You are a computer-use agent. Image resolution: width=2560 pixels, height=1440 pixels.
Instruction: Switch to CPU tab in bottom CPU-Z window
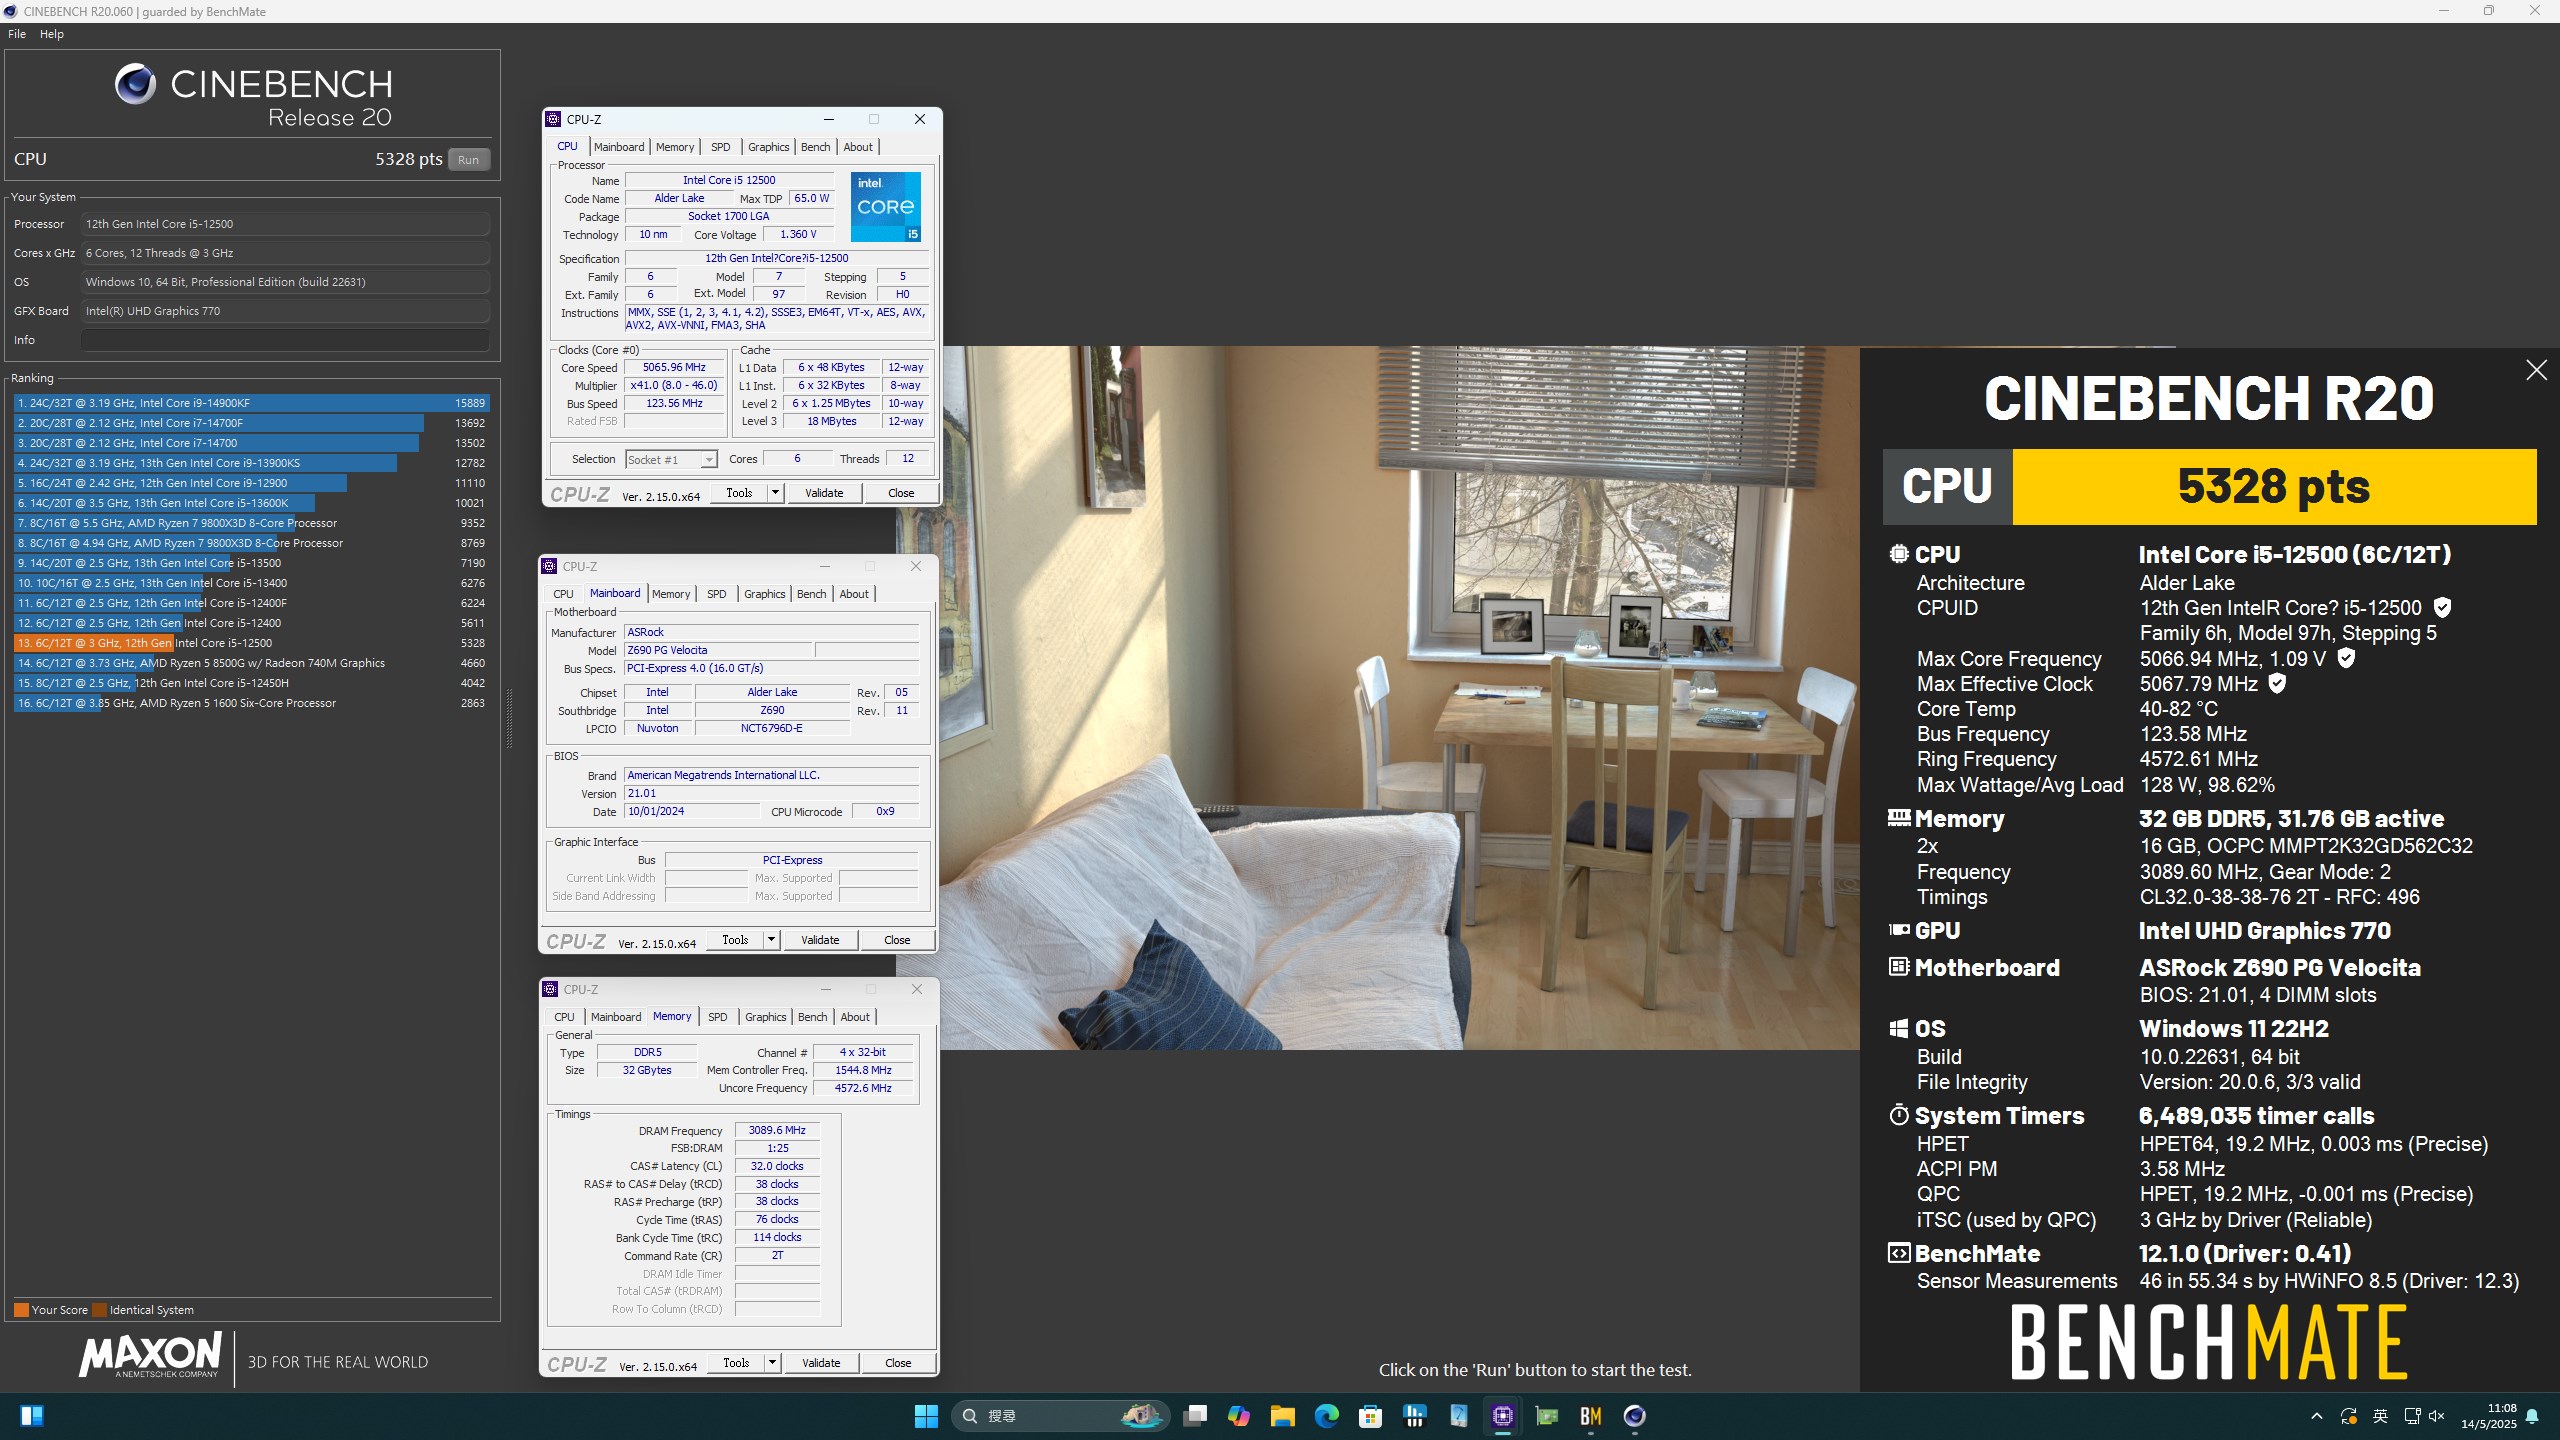pyautogui.click(x=564, y=1017)
